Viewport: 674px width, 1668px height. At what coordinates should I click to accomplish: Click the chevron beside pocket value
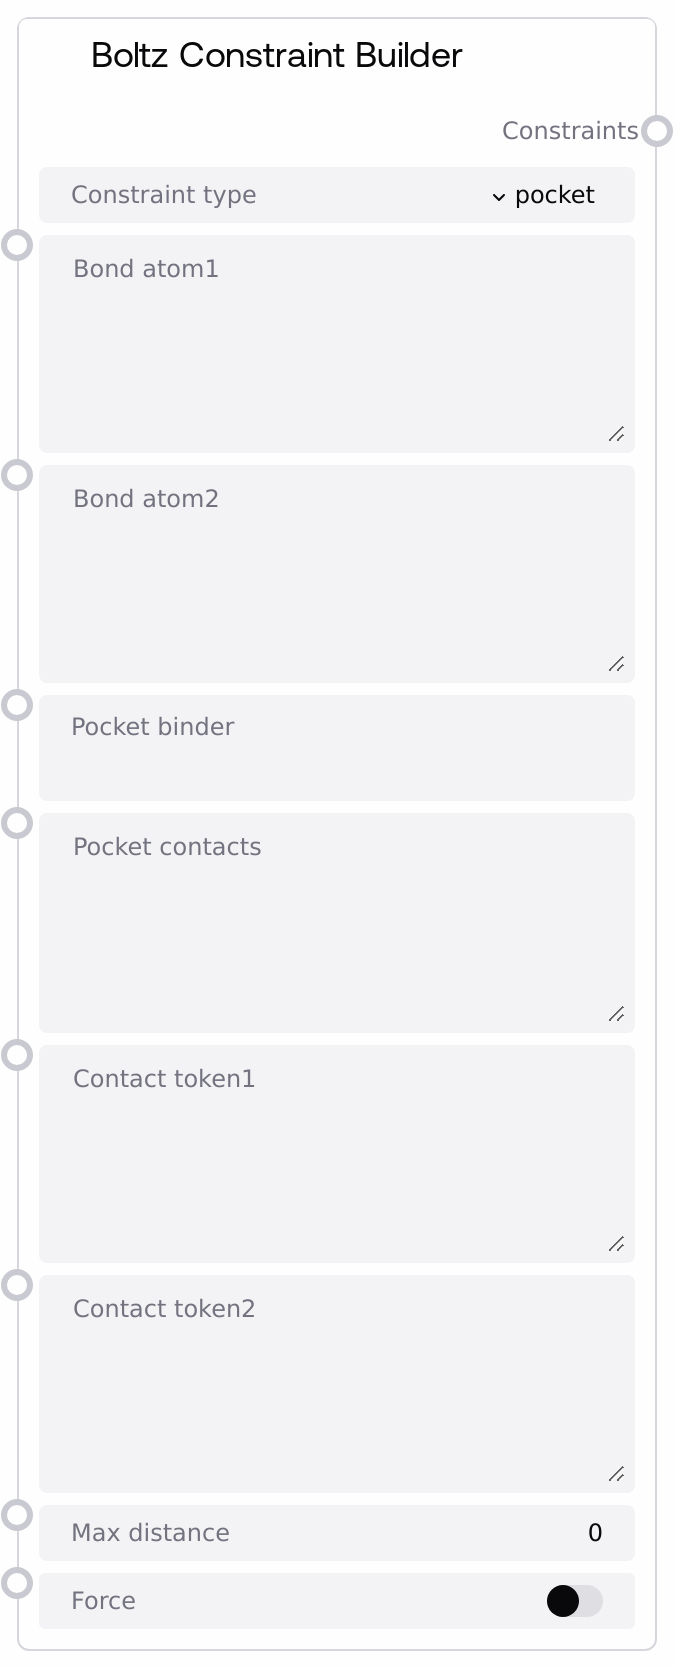point(499,196)
